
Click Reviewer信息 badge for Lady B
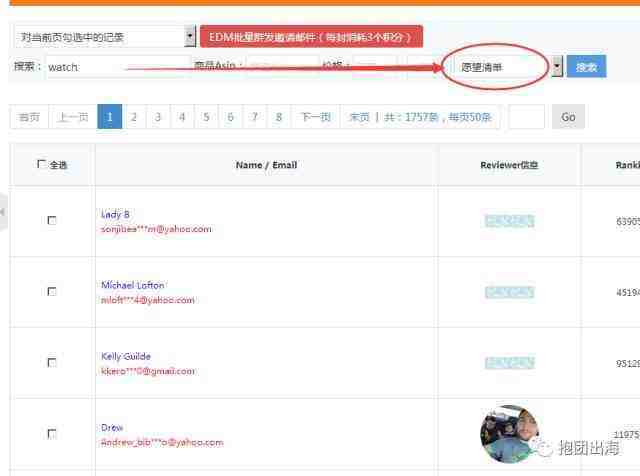coord(509,221)
